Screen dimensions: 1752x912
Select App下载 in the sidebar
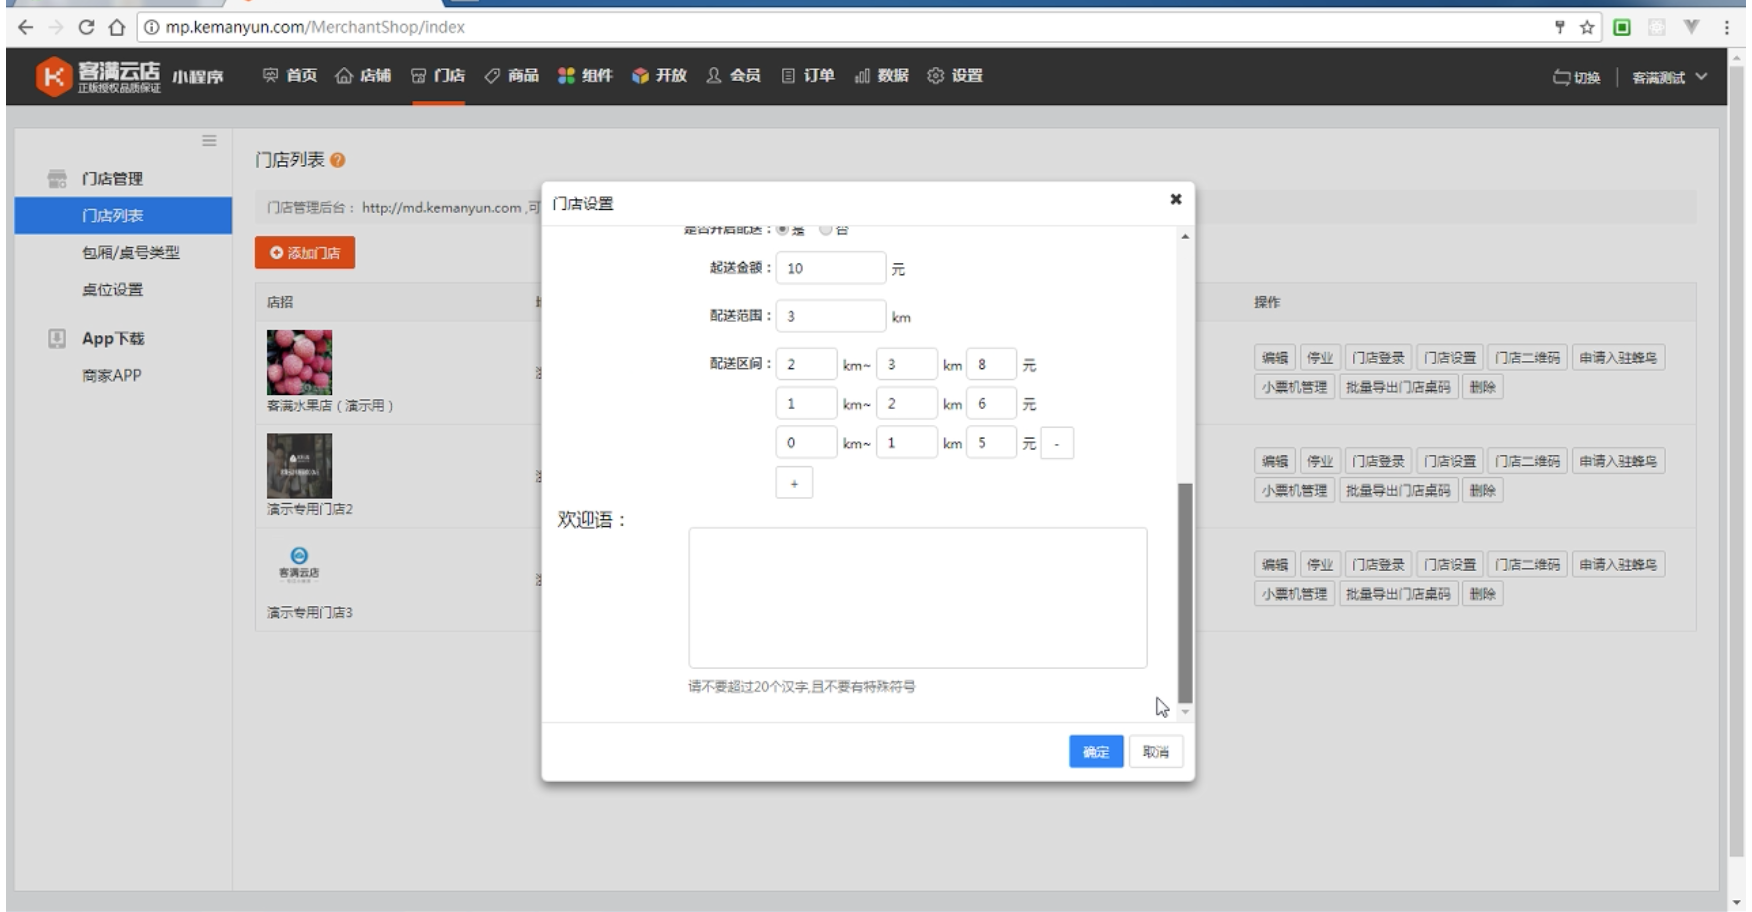113,339
